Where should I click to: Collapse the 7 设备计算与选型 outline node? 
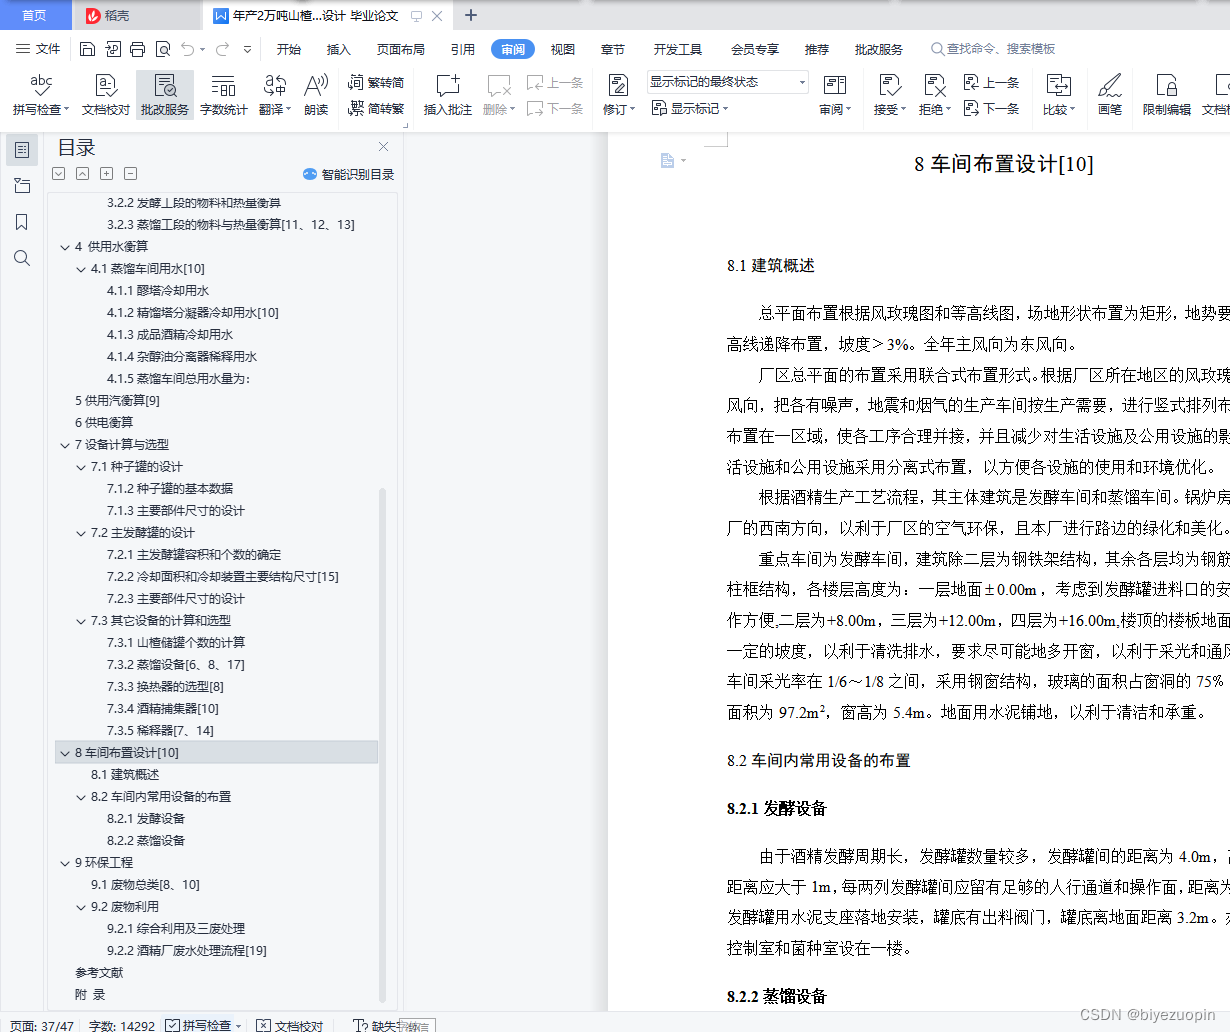(x=65, y=445)
